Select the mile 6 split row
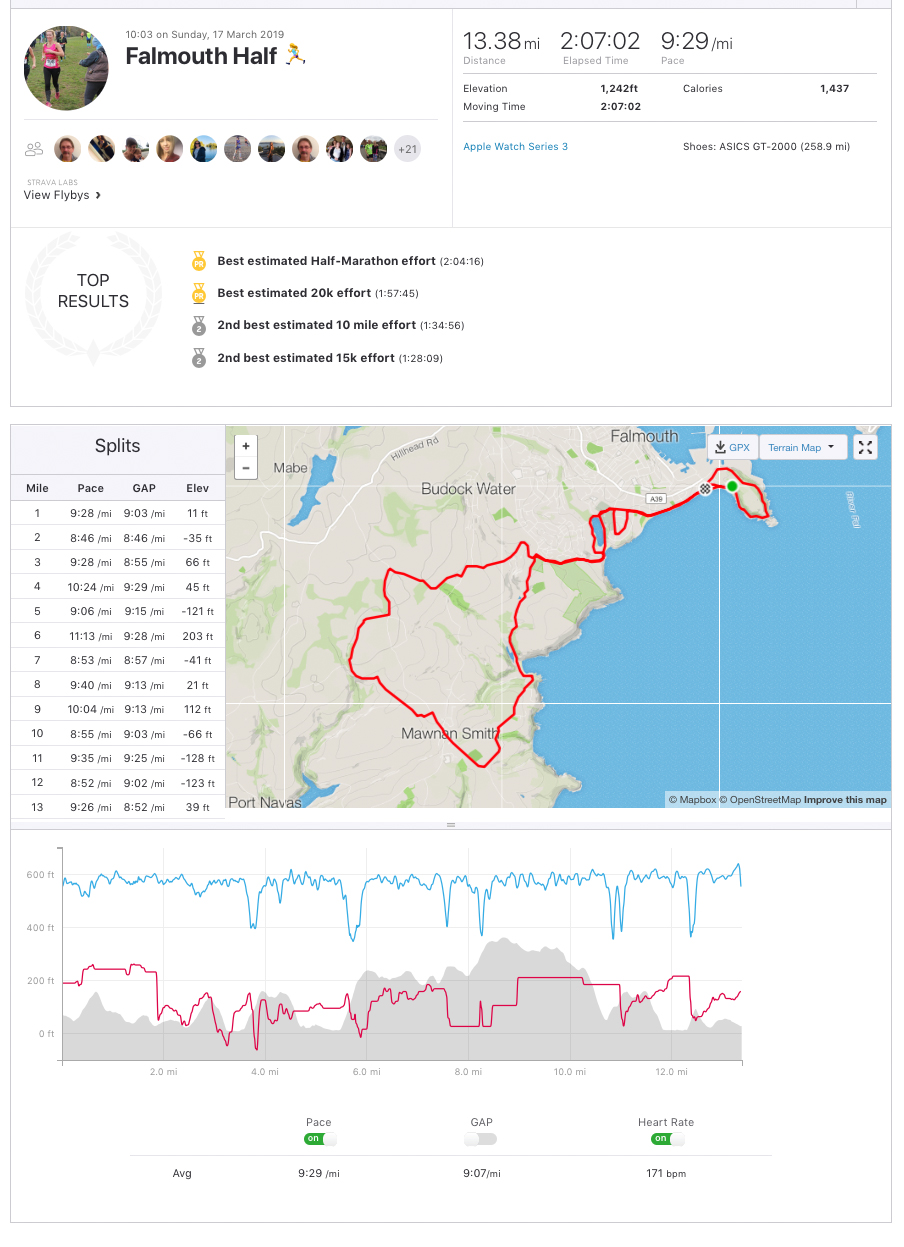 tap(118, 636)
